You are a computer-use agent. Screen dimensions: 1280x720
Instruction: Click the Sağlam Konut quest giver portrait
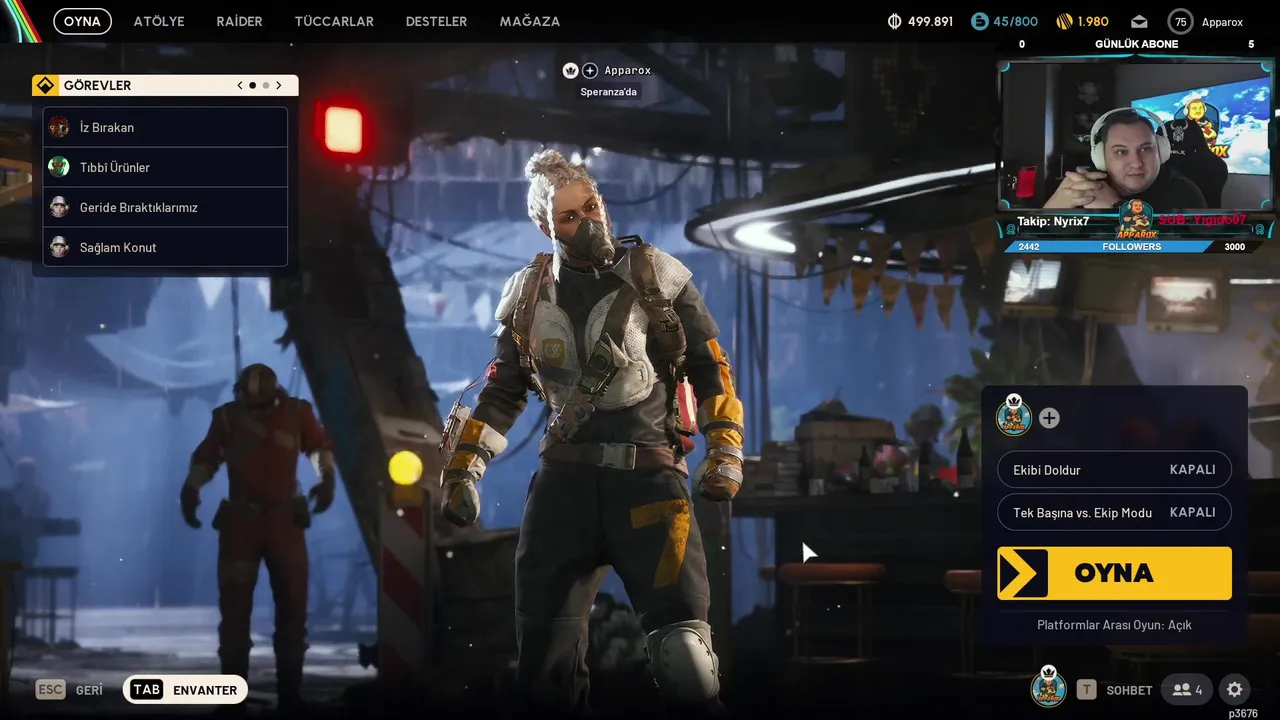point(59,247)
